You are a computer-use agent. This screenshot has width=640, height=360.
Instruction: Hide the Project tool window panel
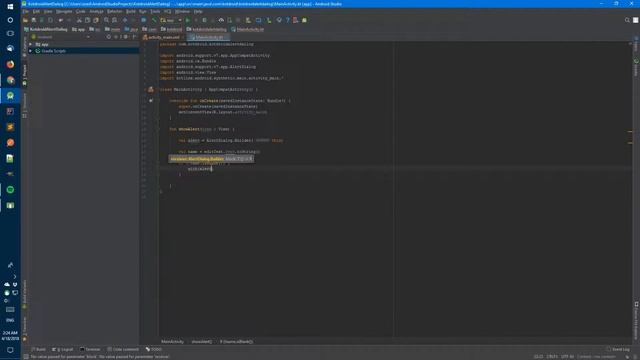tap(134, 37)
